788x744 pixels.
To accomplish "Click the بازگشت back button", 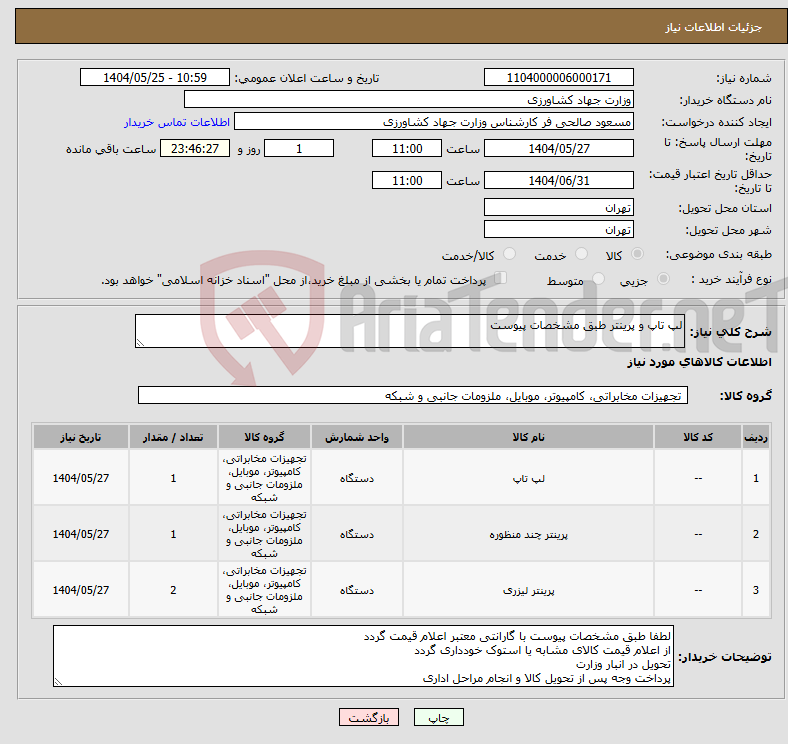I will click(x=369, y=717).
